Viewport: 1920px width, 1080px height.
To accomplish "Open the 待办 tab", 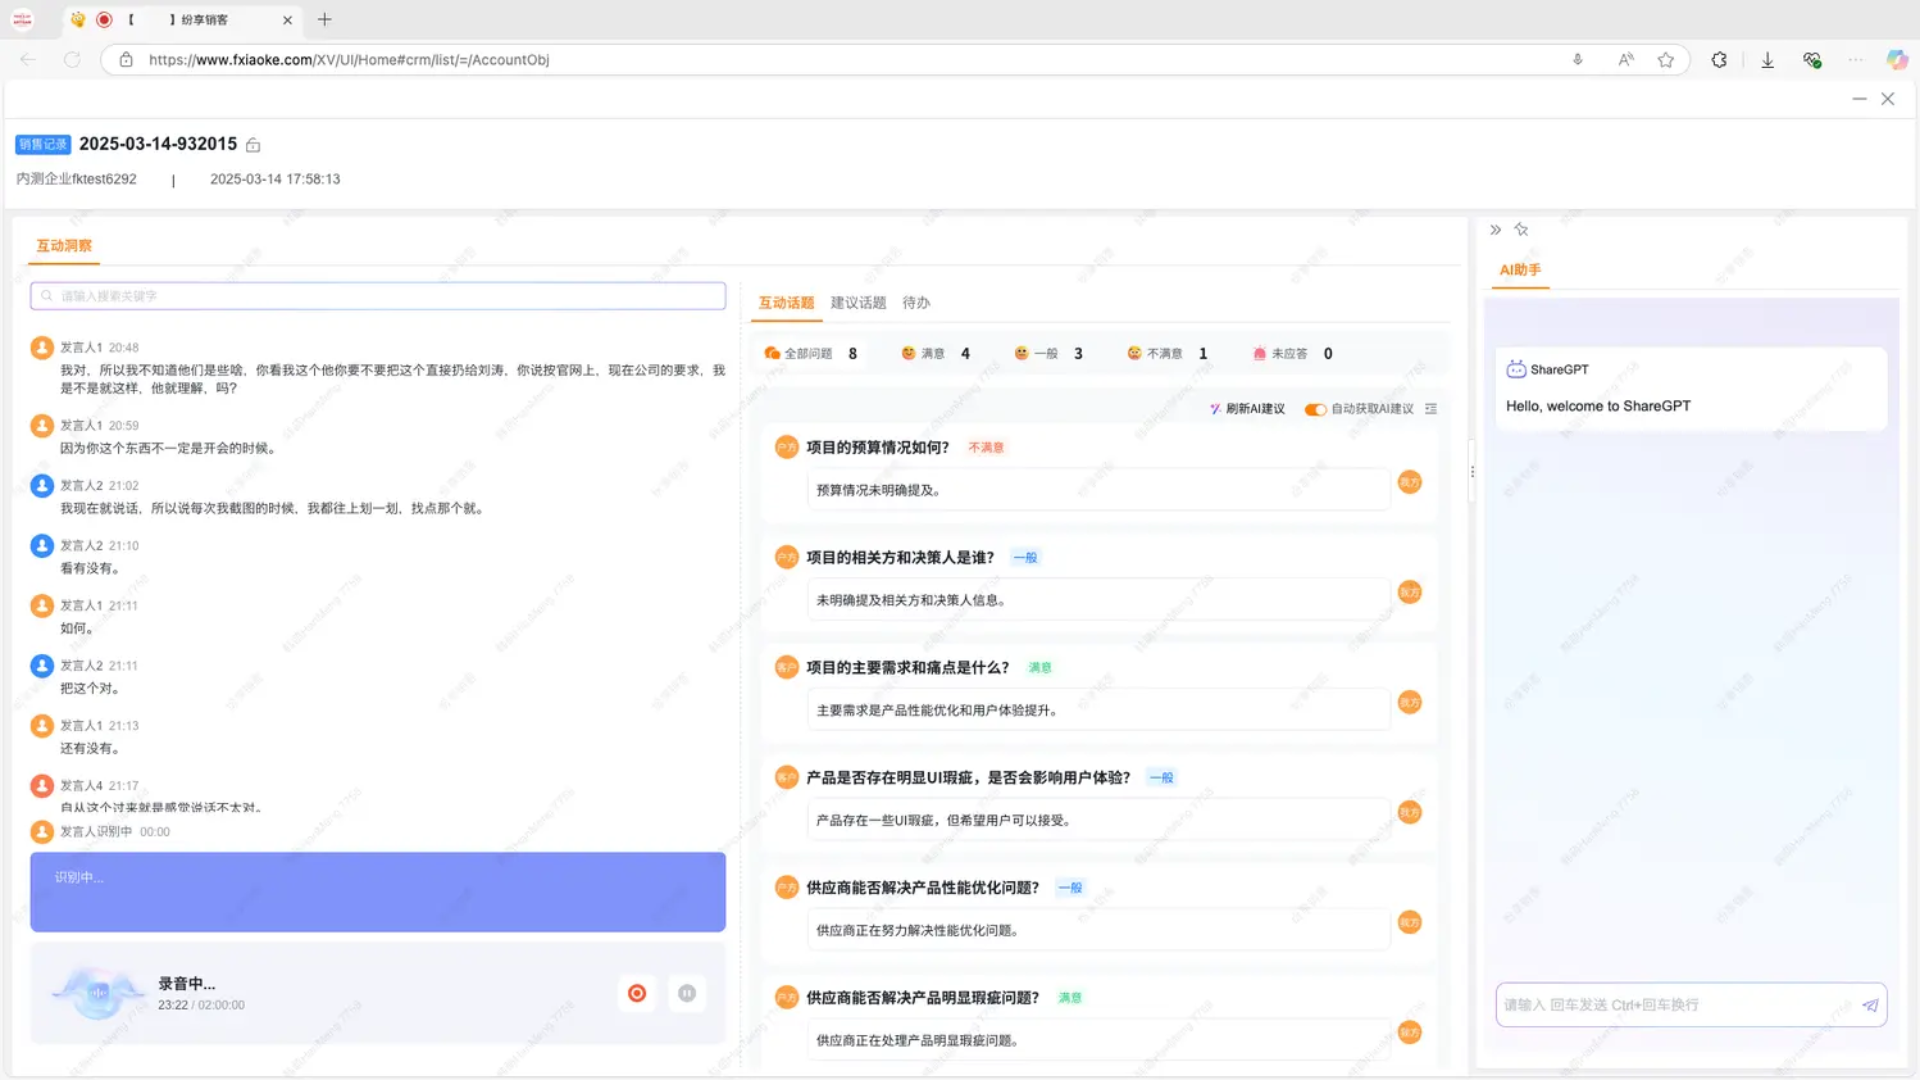I will point(916,303).
